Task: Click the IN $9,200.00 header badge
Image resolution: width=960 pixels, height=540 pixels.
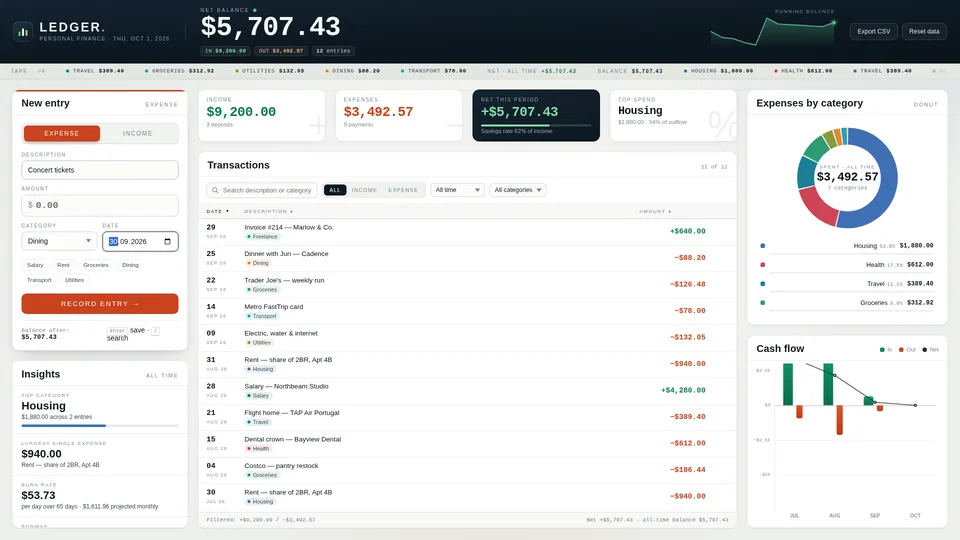Action: [225, 51]
